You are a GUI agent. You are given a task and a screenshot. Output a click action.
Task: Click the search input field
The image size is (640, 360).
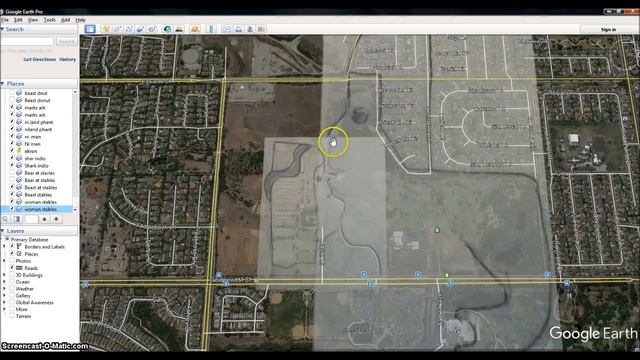tap(27, 41)
